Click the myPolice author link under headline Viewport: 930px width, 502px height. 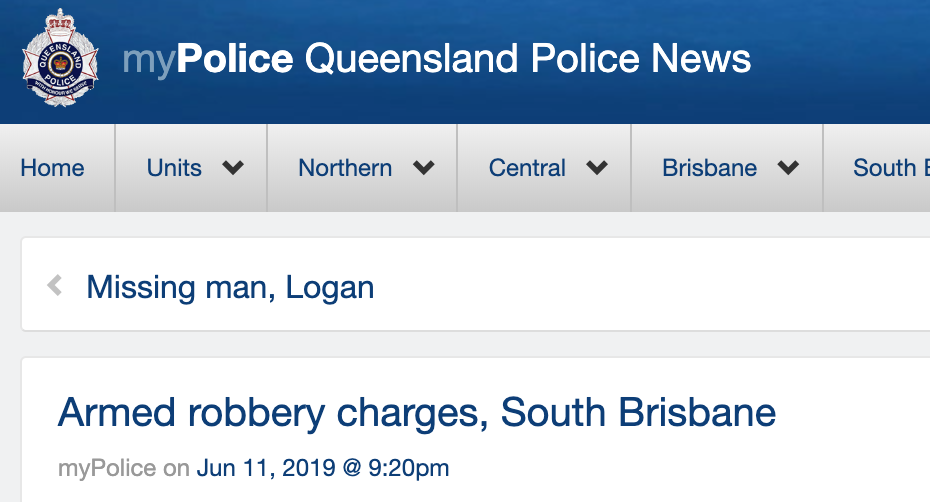point(107,467)
